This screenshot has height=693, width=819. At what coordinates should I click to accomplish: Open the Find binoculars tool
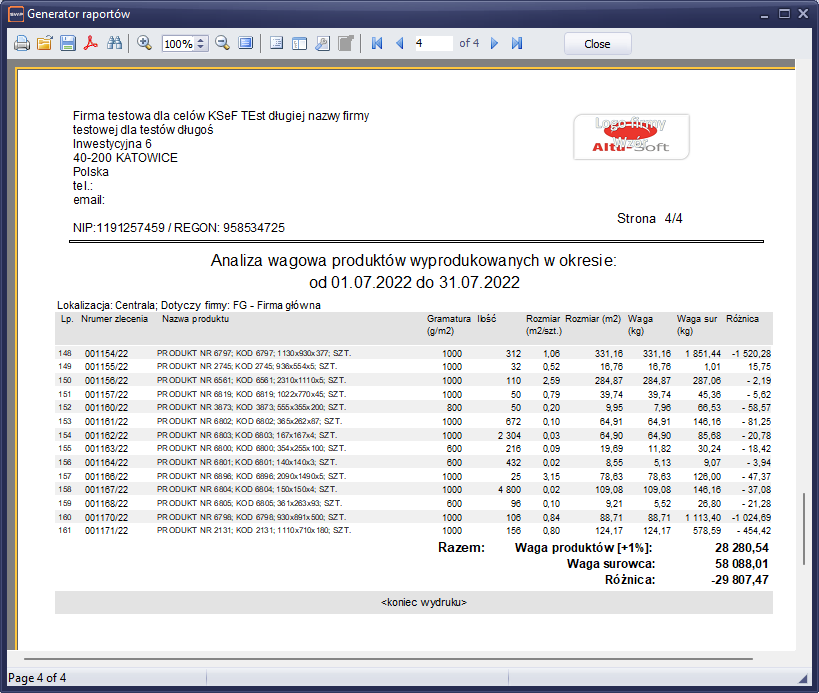click(114, 44)
